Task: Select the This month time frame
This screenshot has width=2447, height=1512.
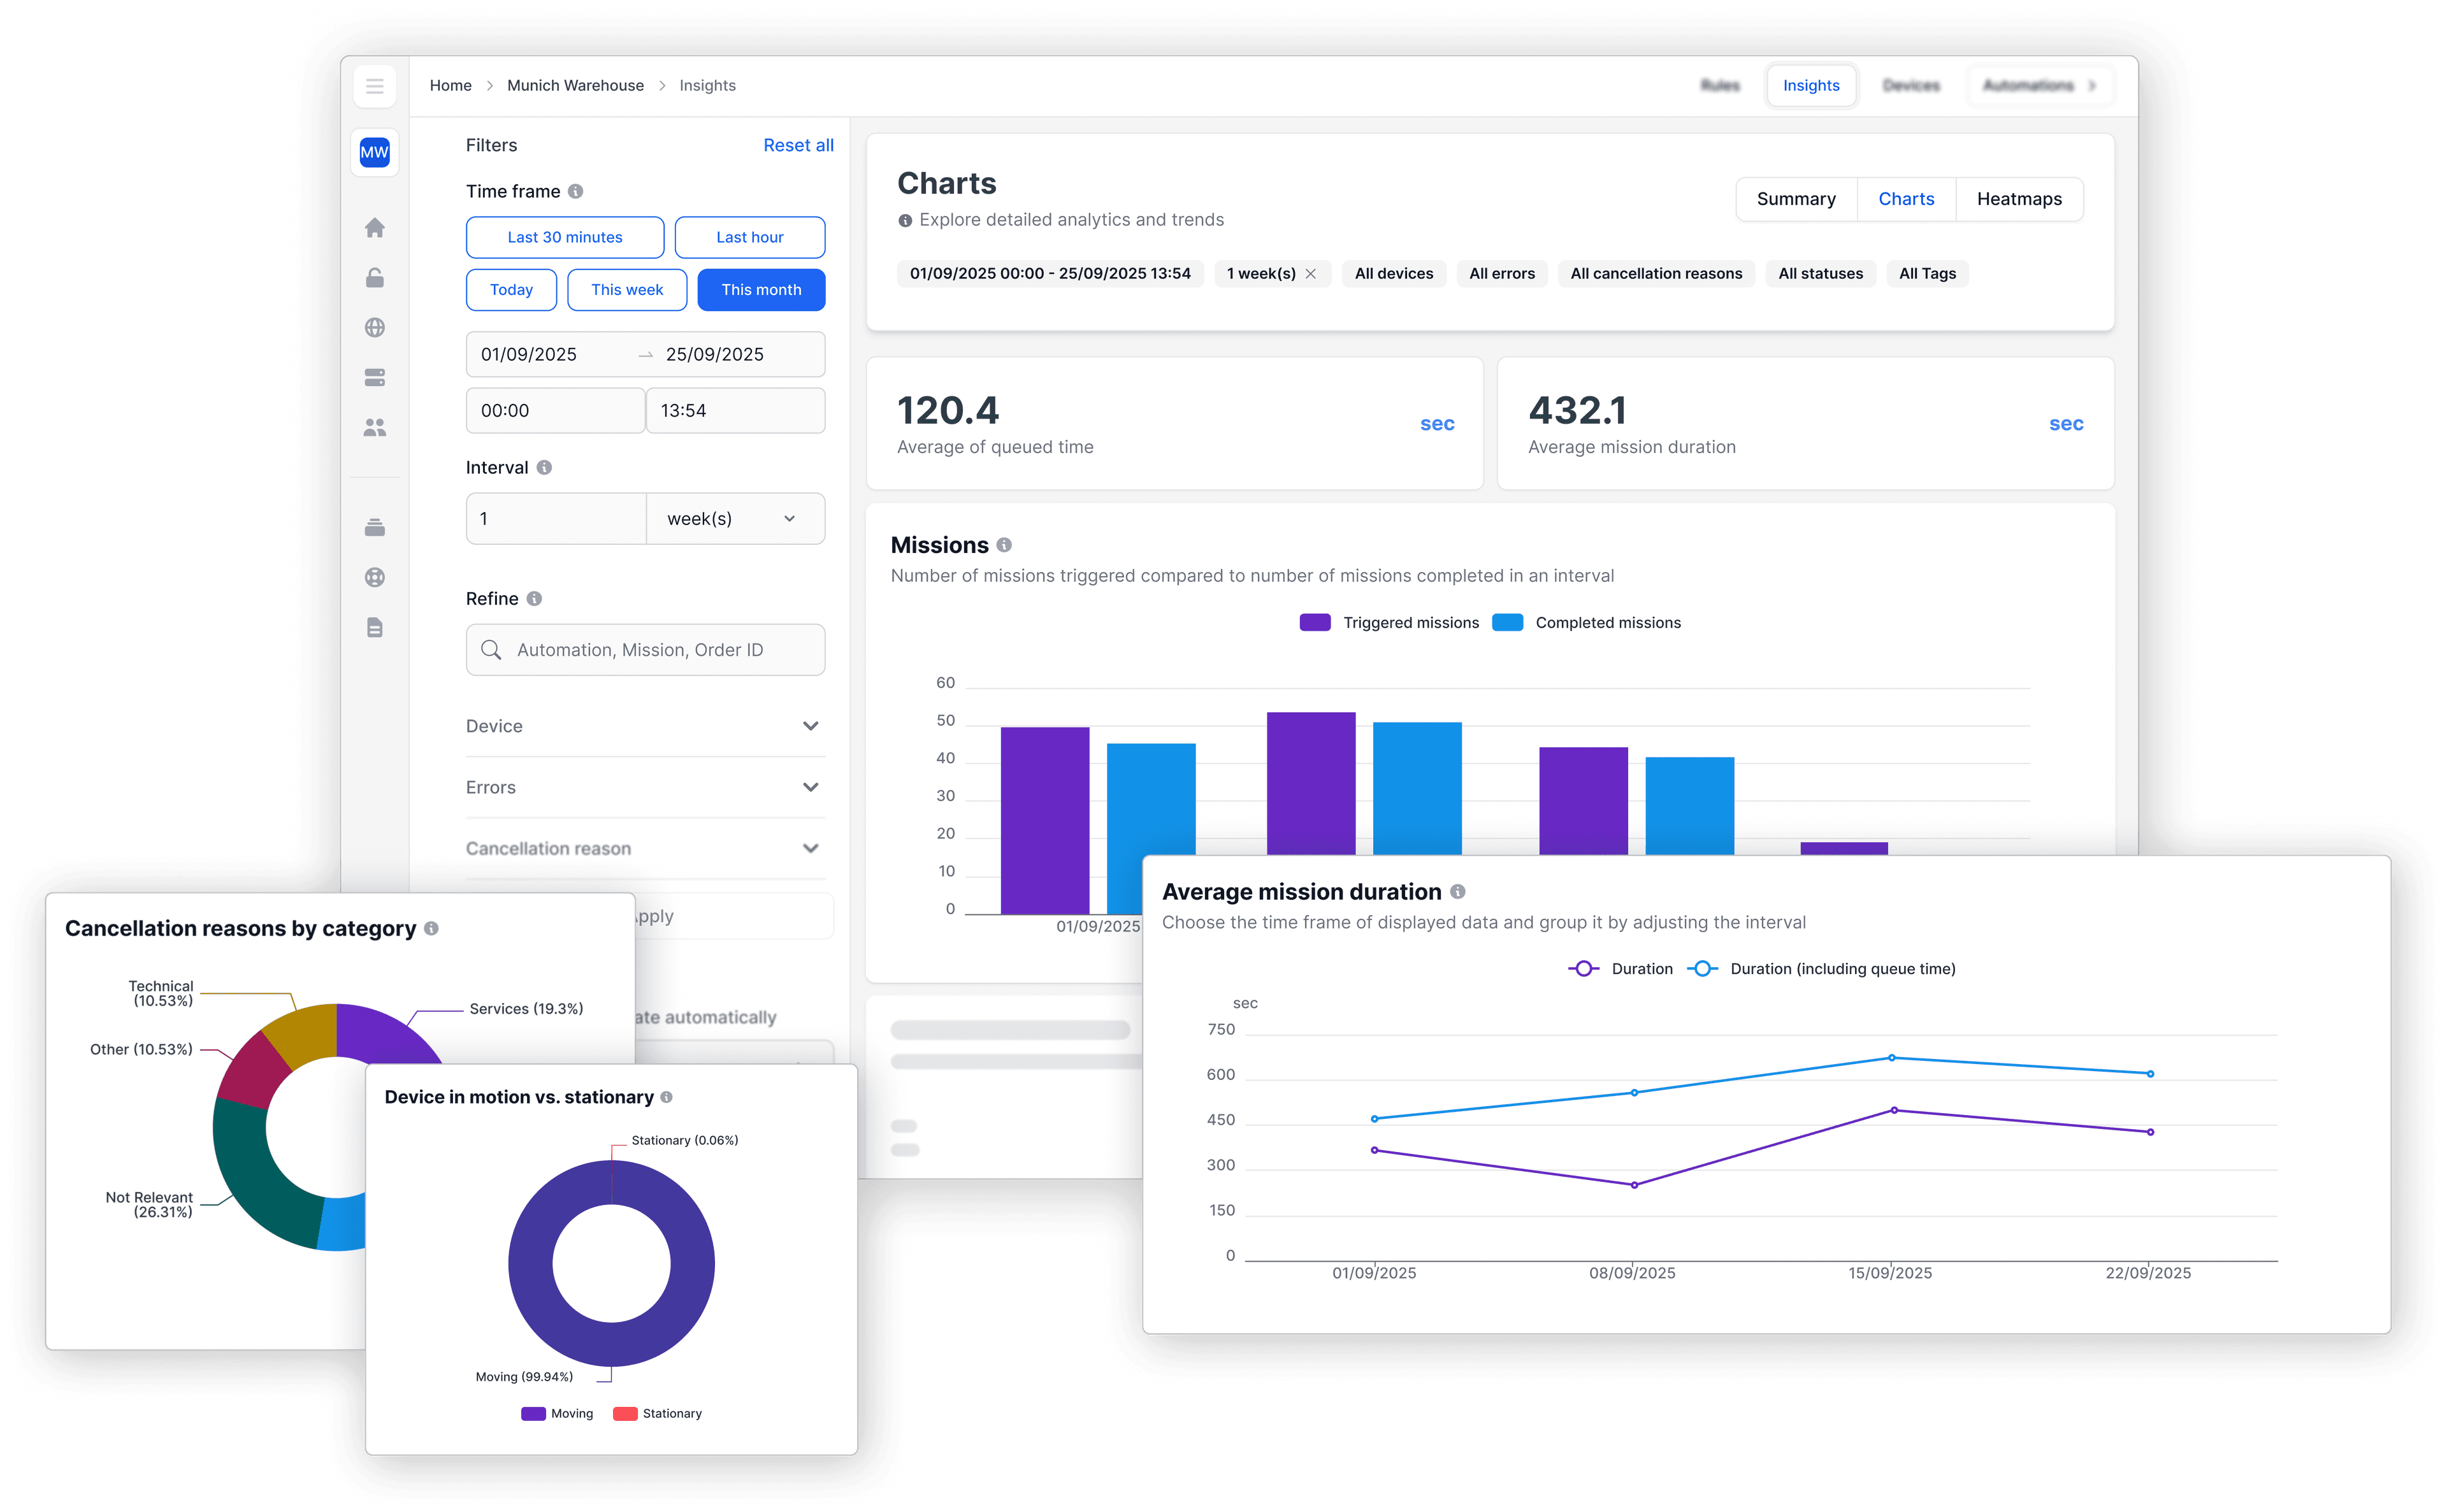Action: tap(761, 290)
